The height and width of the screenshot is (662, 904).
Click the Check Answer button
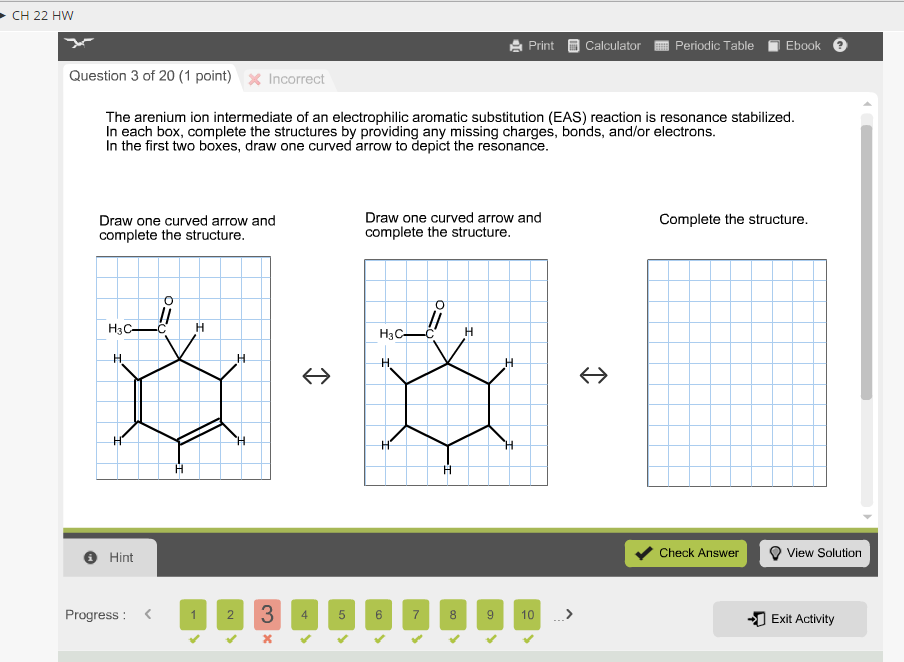685,553
